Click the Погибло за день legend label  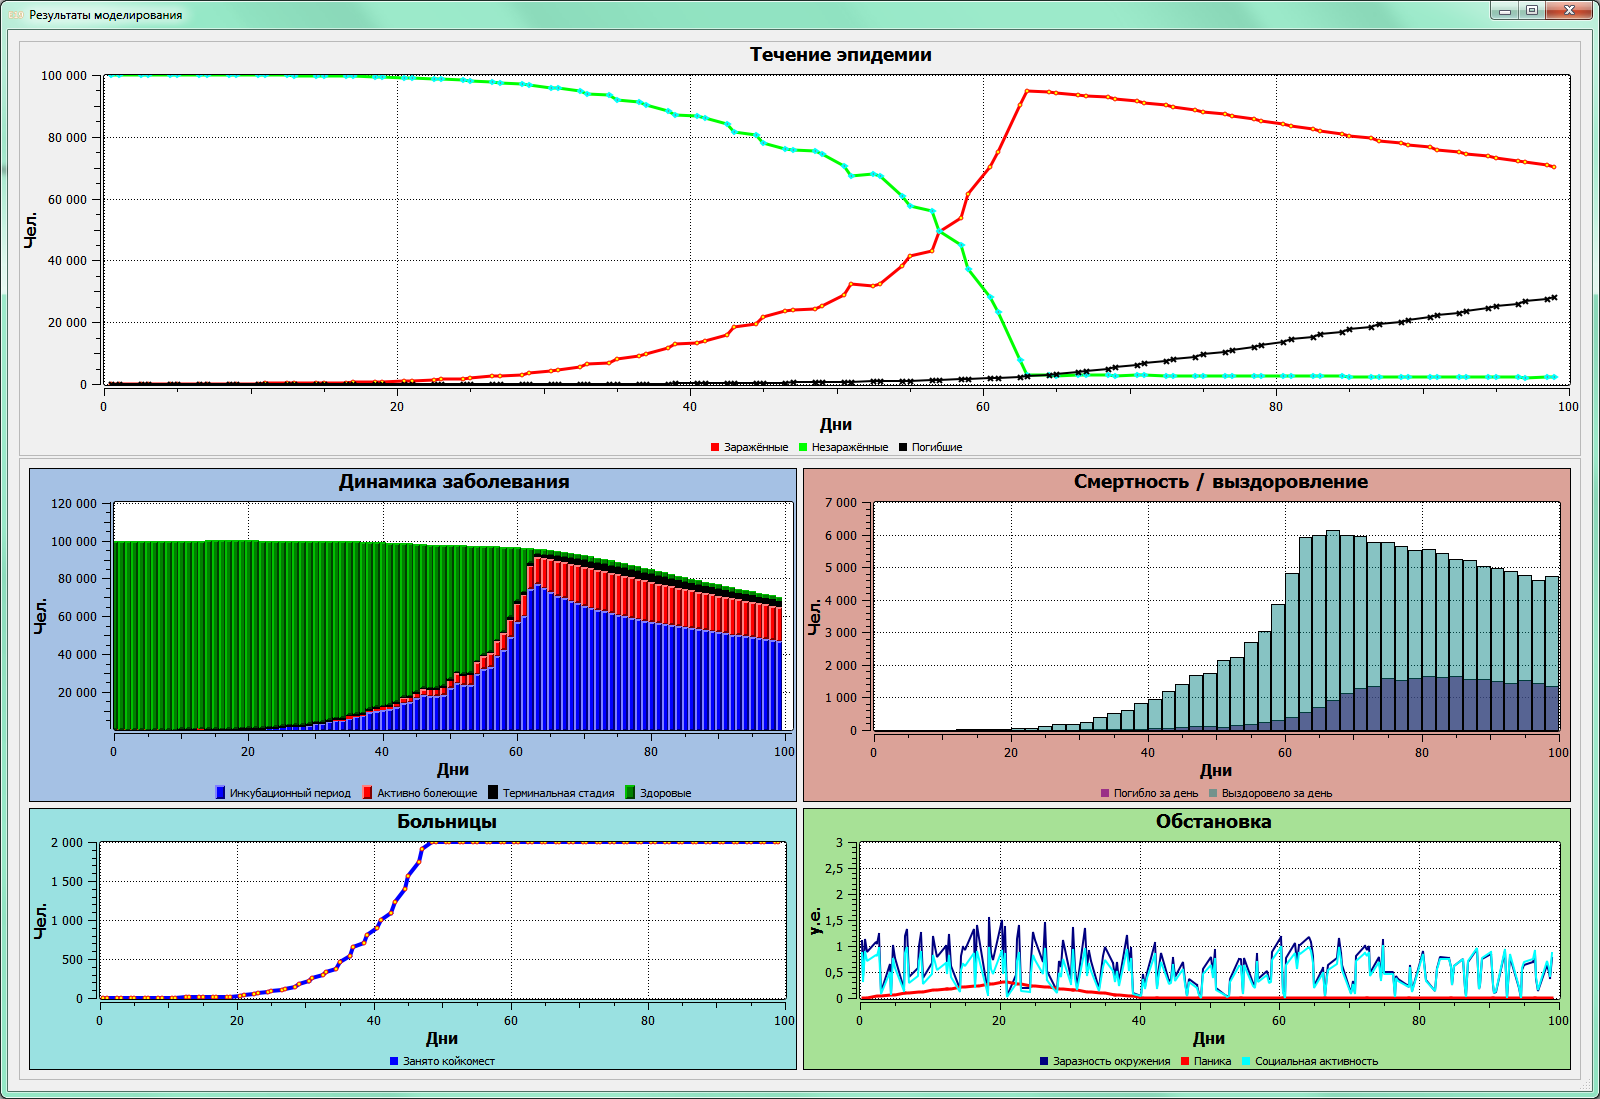point(1156,793)
